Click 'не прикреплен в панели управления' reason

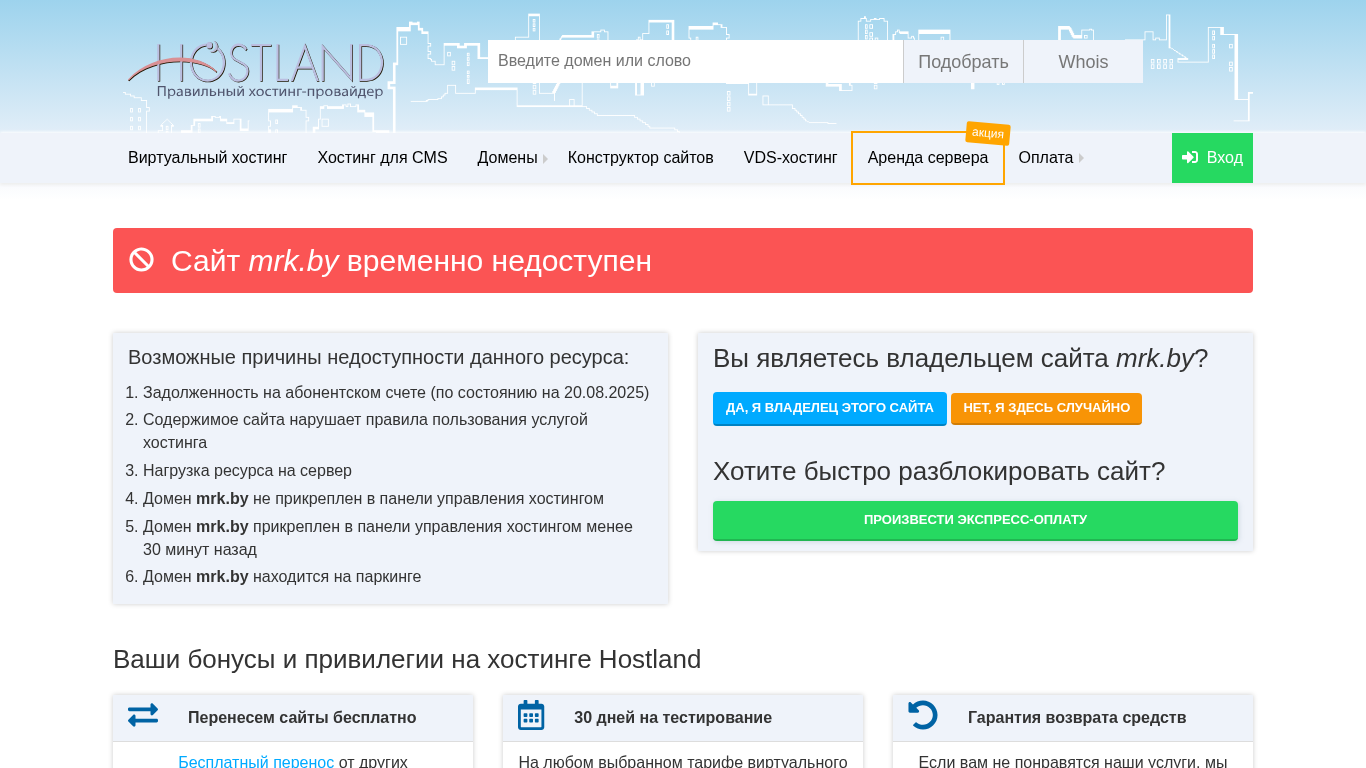point(373,499)
